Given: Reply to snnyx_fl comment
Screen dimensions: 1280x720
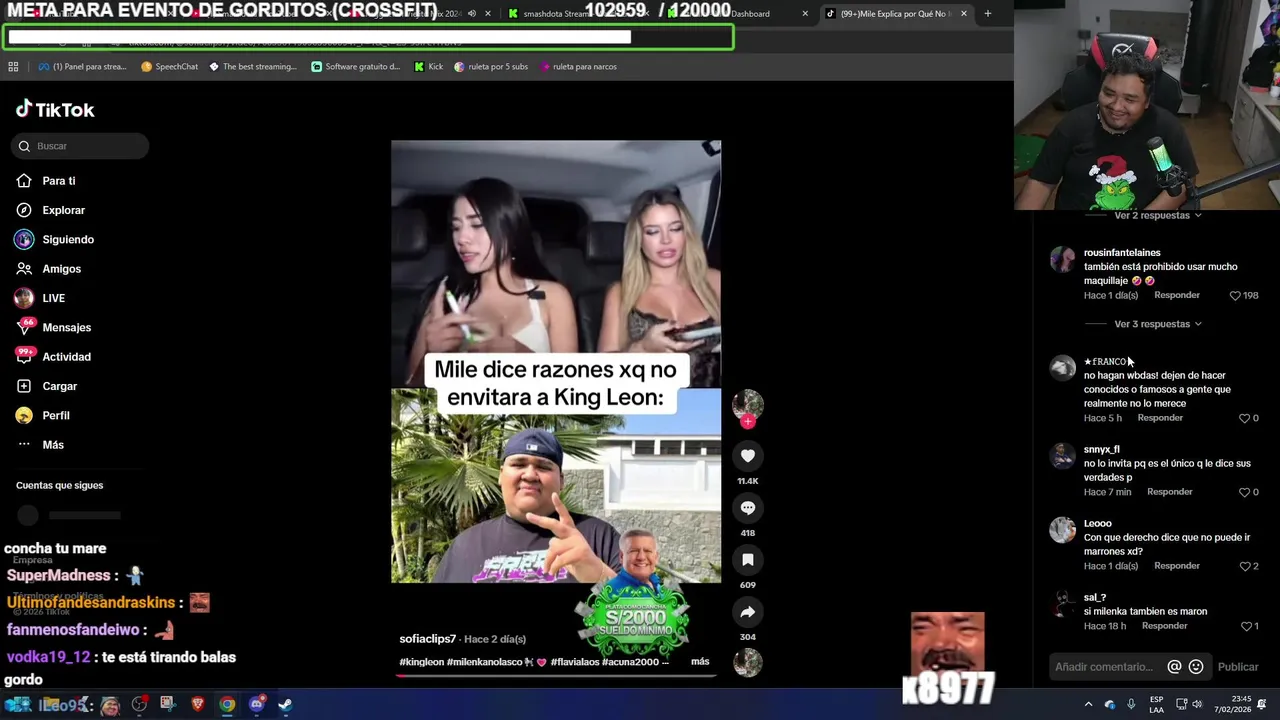Looking at the screenshot, I should [x=1170, y=492].
